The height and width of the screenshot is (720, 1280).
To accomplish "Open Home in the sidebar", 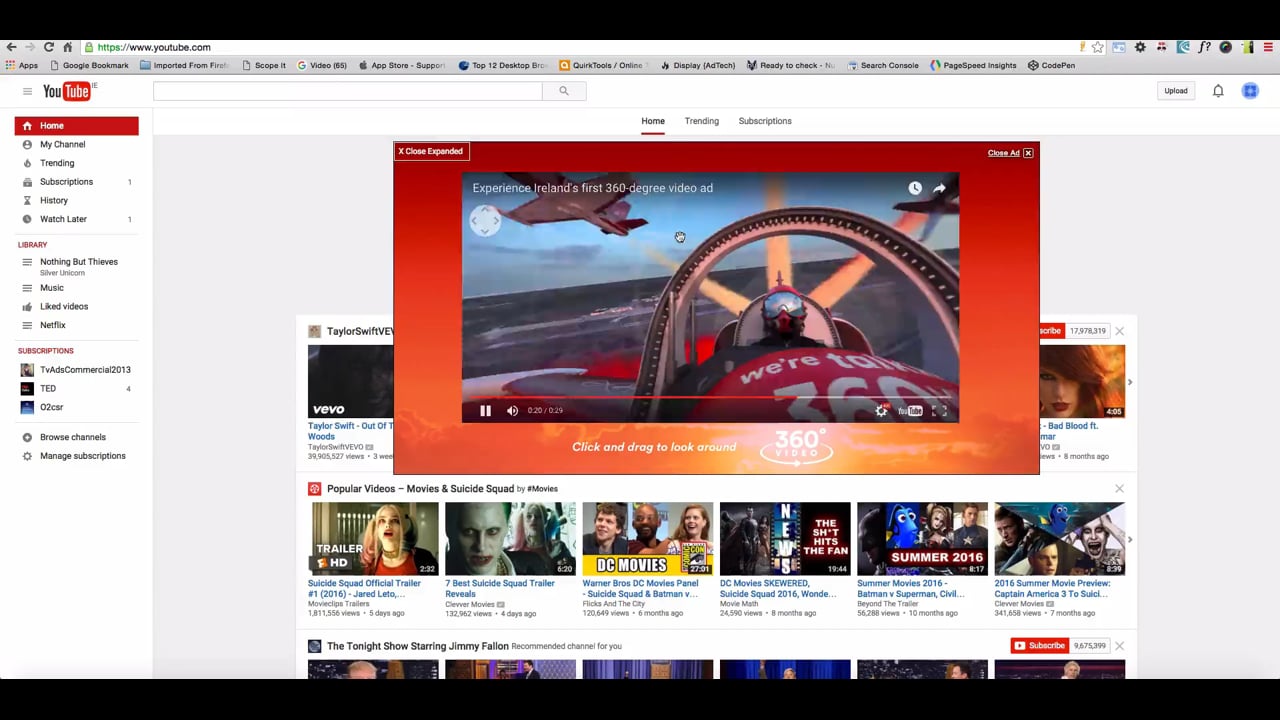I will pos(77,126).
